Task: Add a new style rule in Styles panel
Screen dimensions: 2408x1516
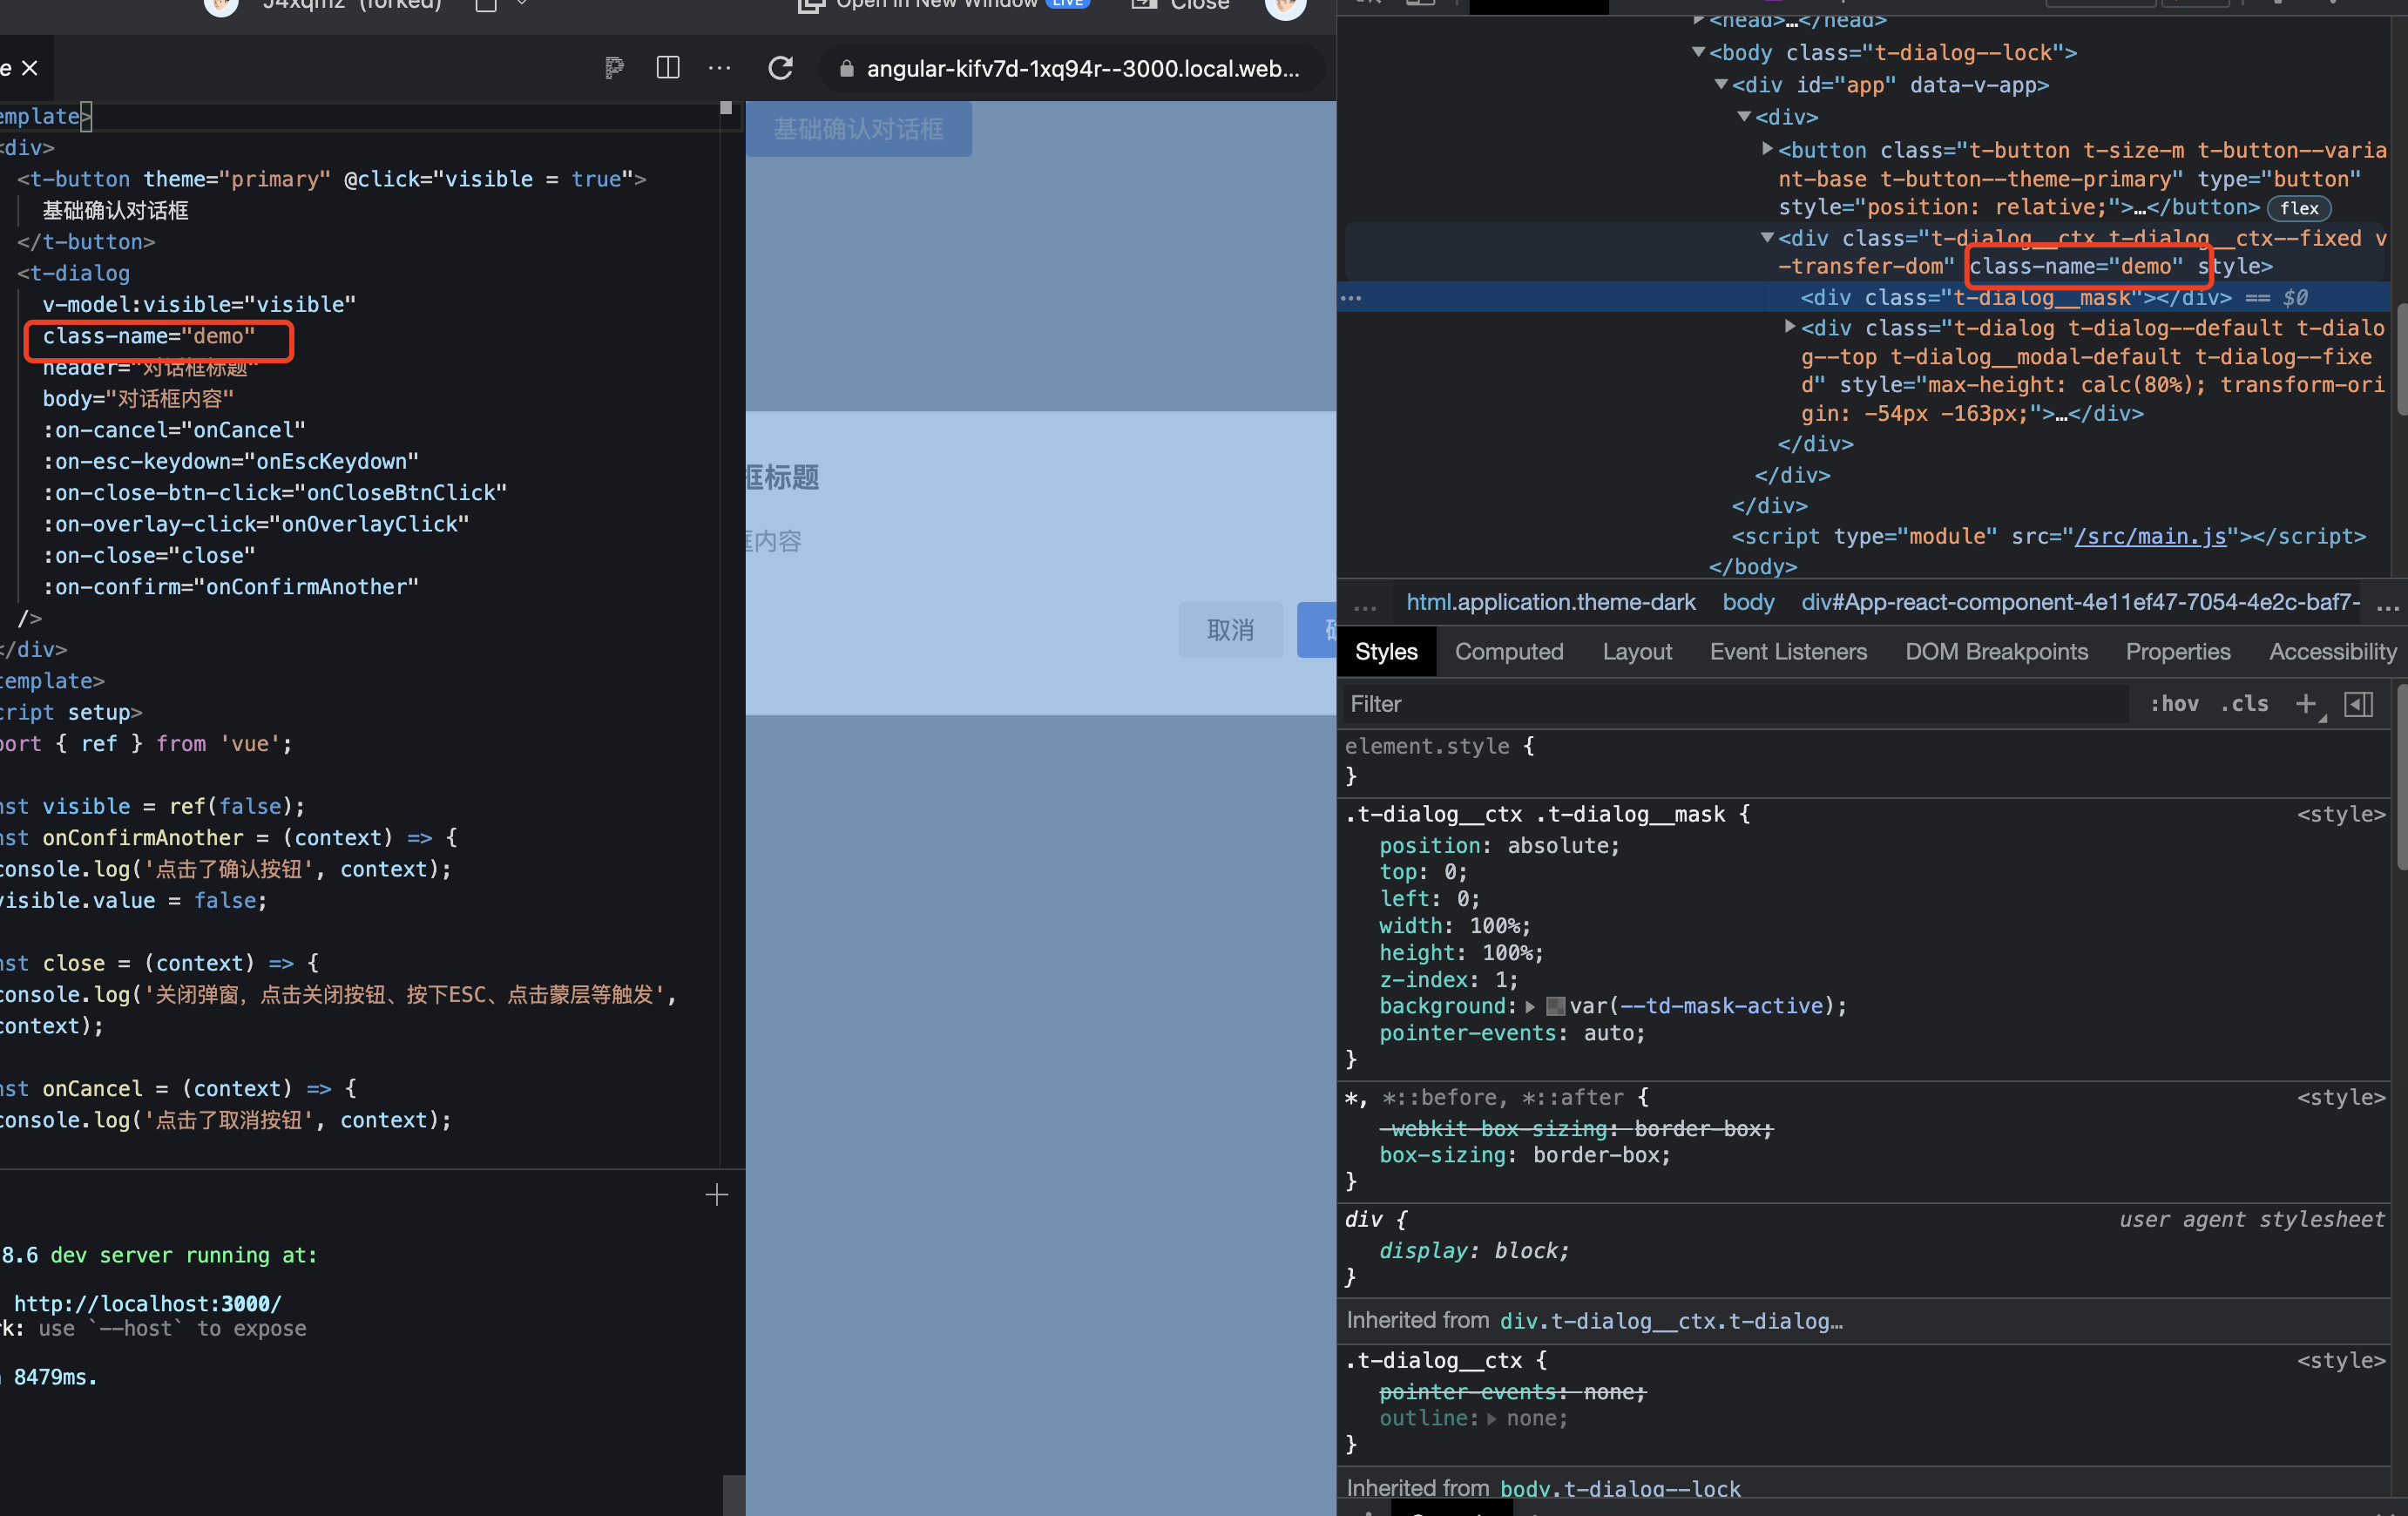Action: (x=2307, y=704)
